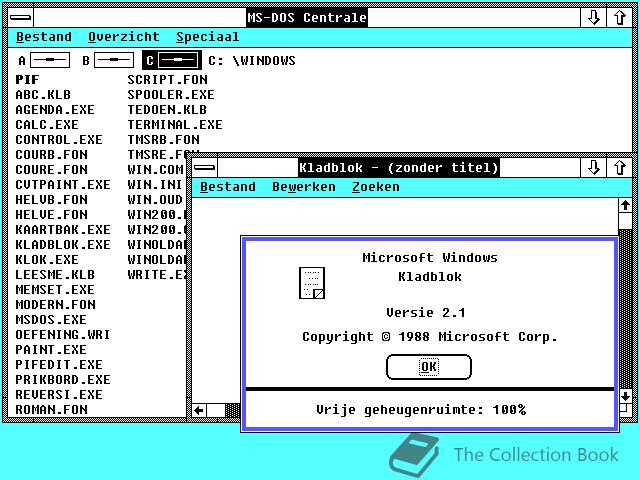Select TMSRB.FON in file list
The height and width of the screenshot is (480, 640).
click(163, 140)
